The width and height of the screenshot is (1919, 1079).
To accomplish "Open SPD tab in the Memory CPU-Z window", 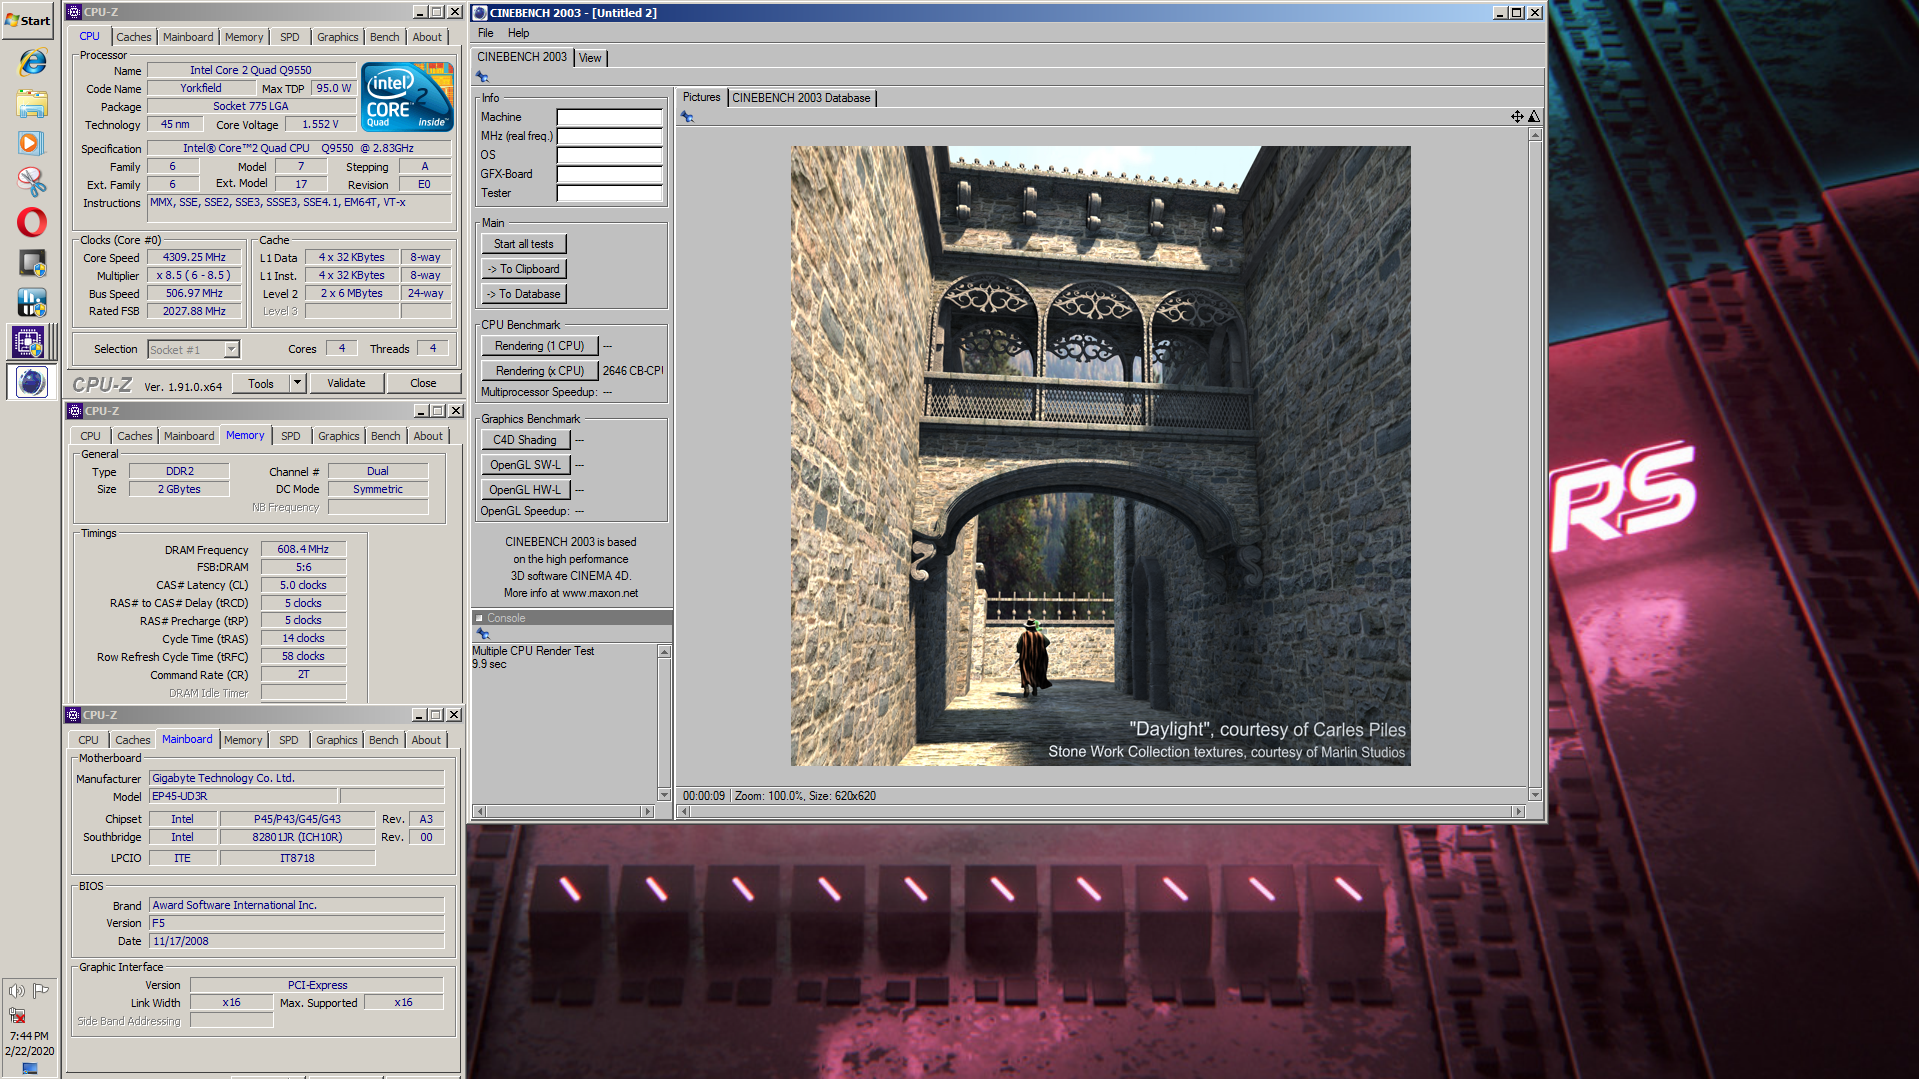I will (x=290, y=436).
